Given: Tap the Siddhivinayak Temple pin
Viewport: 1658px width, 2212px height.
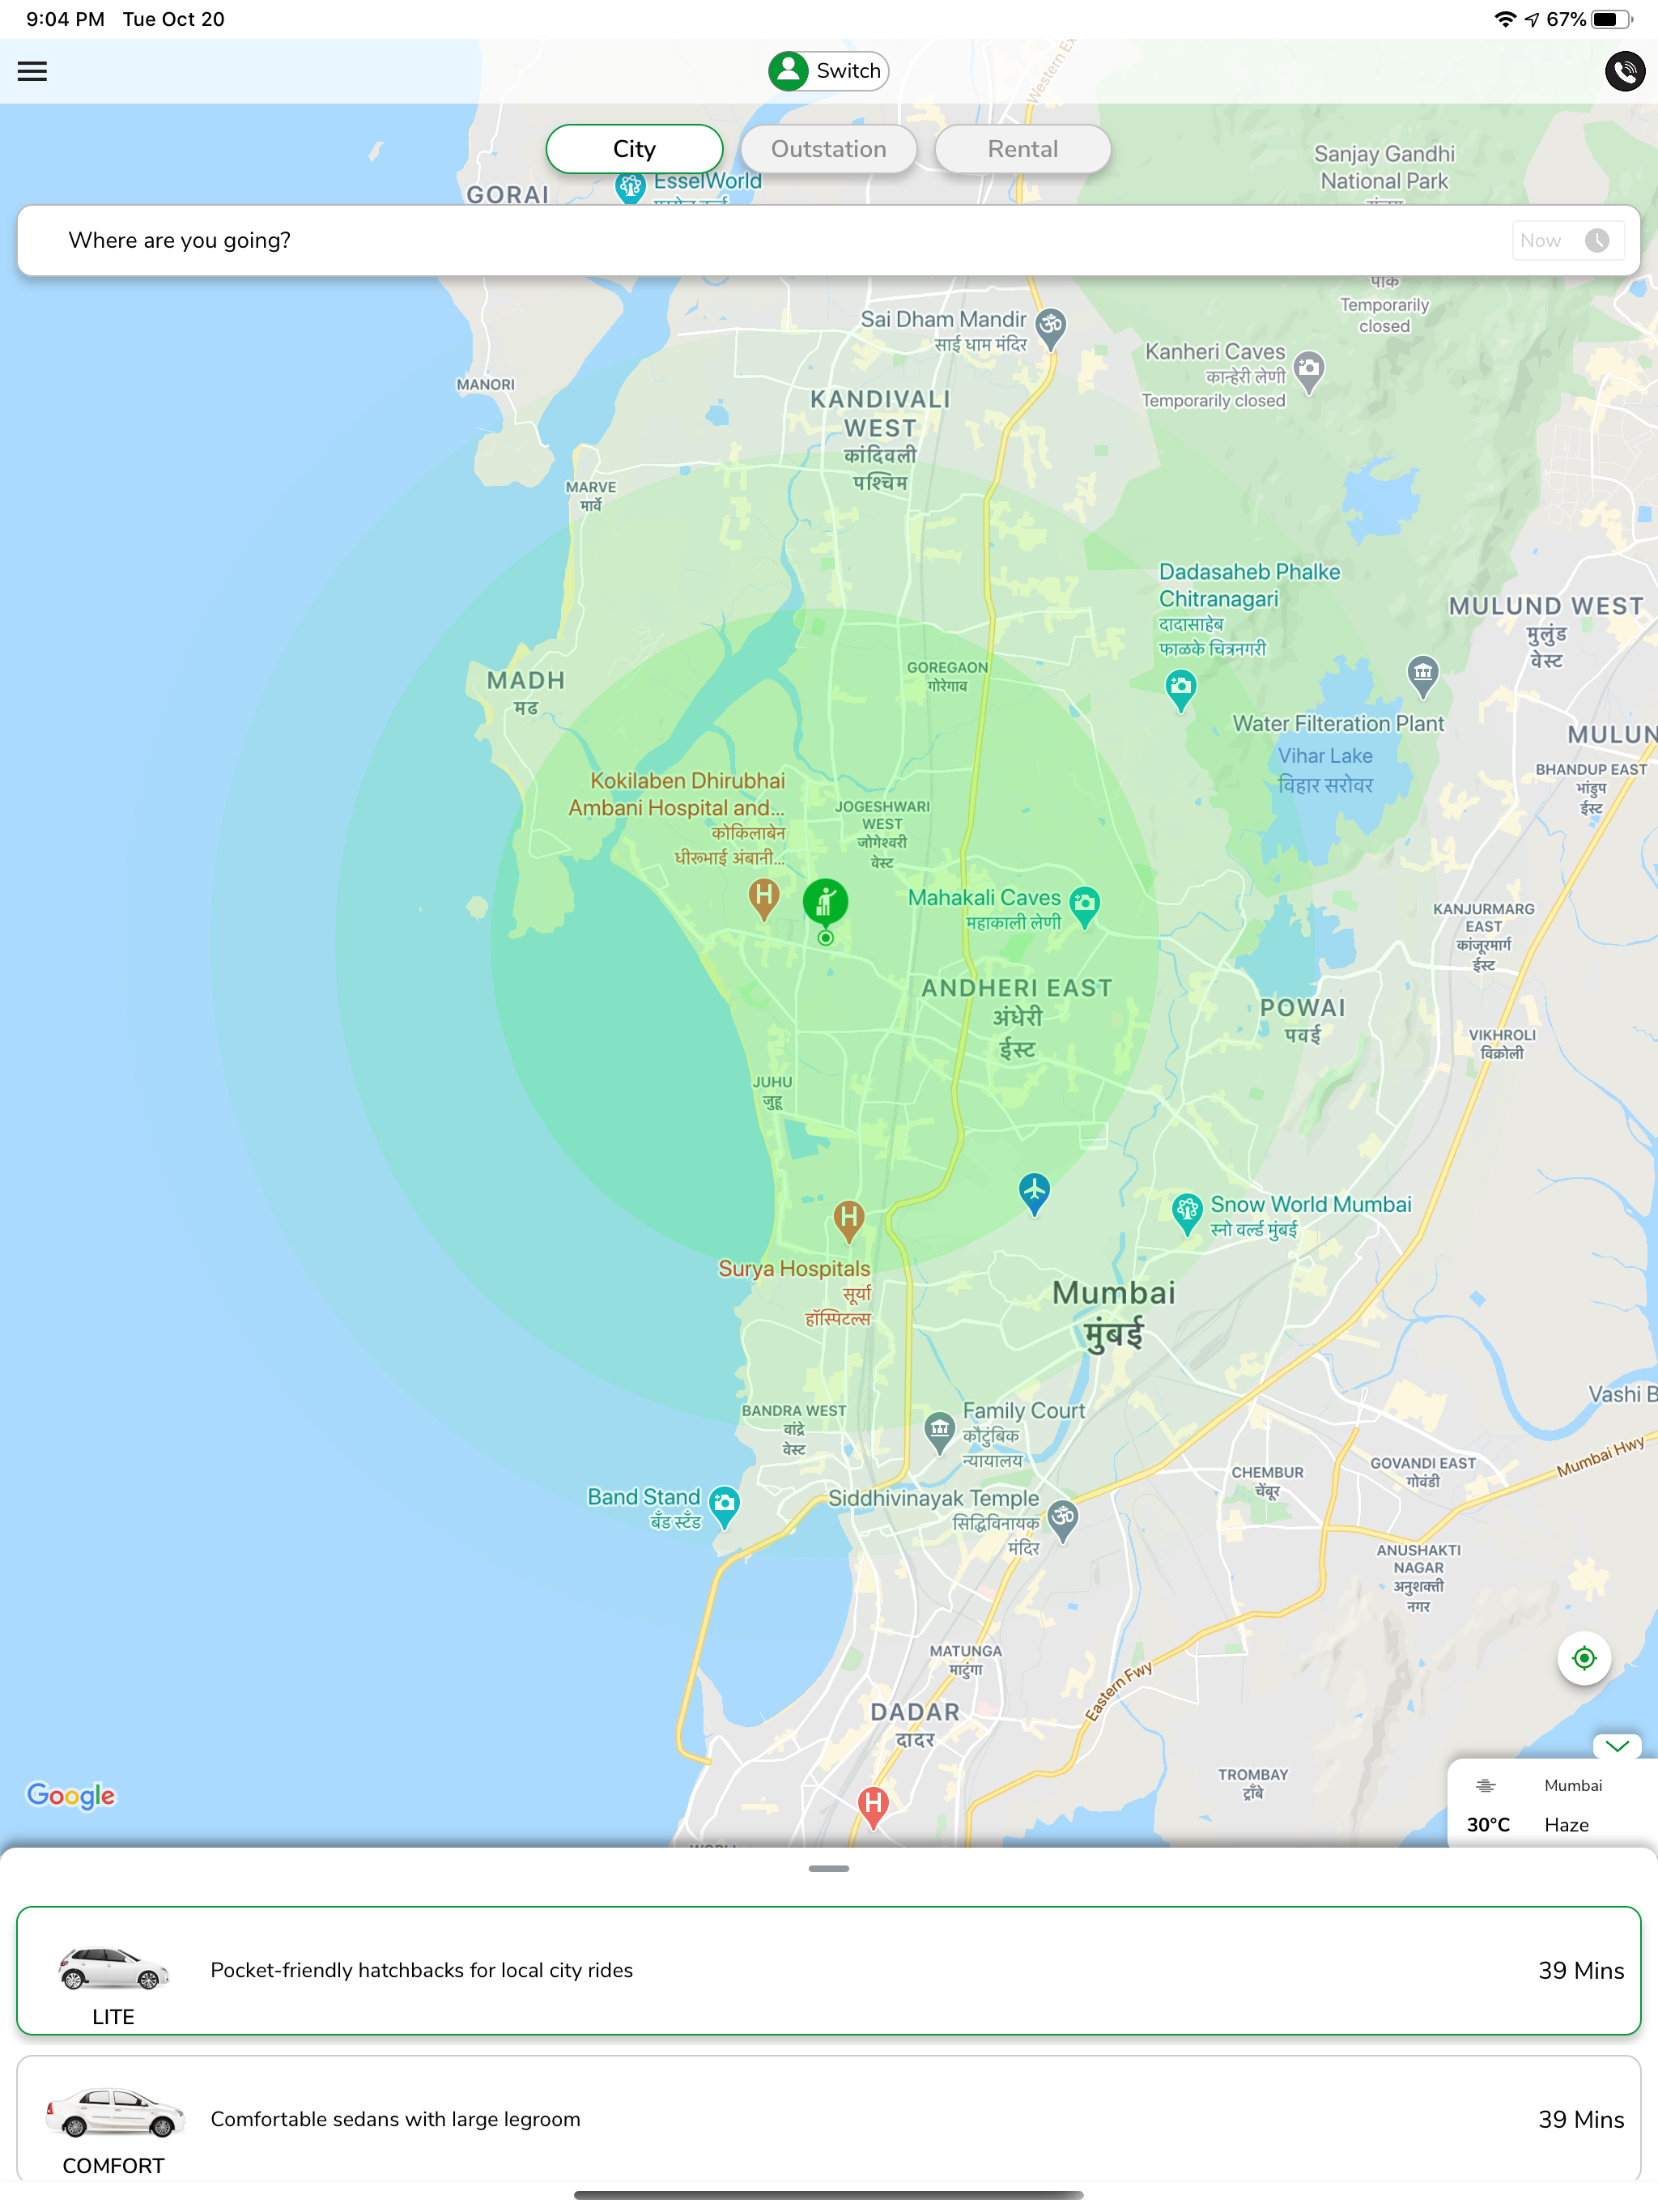Looking at the screenshot, I should (x=1063, y=1520).
